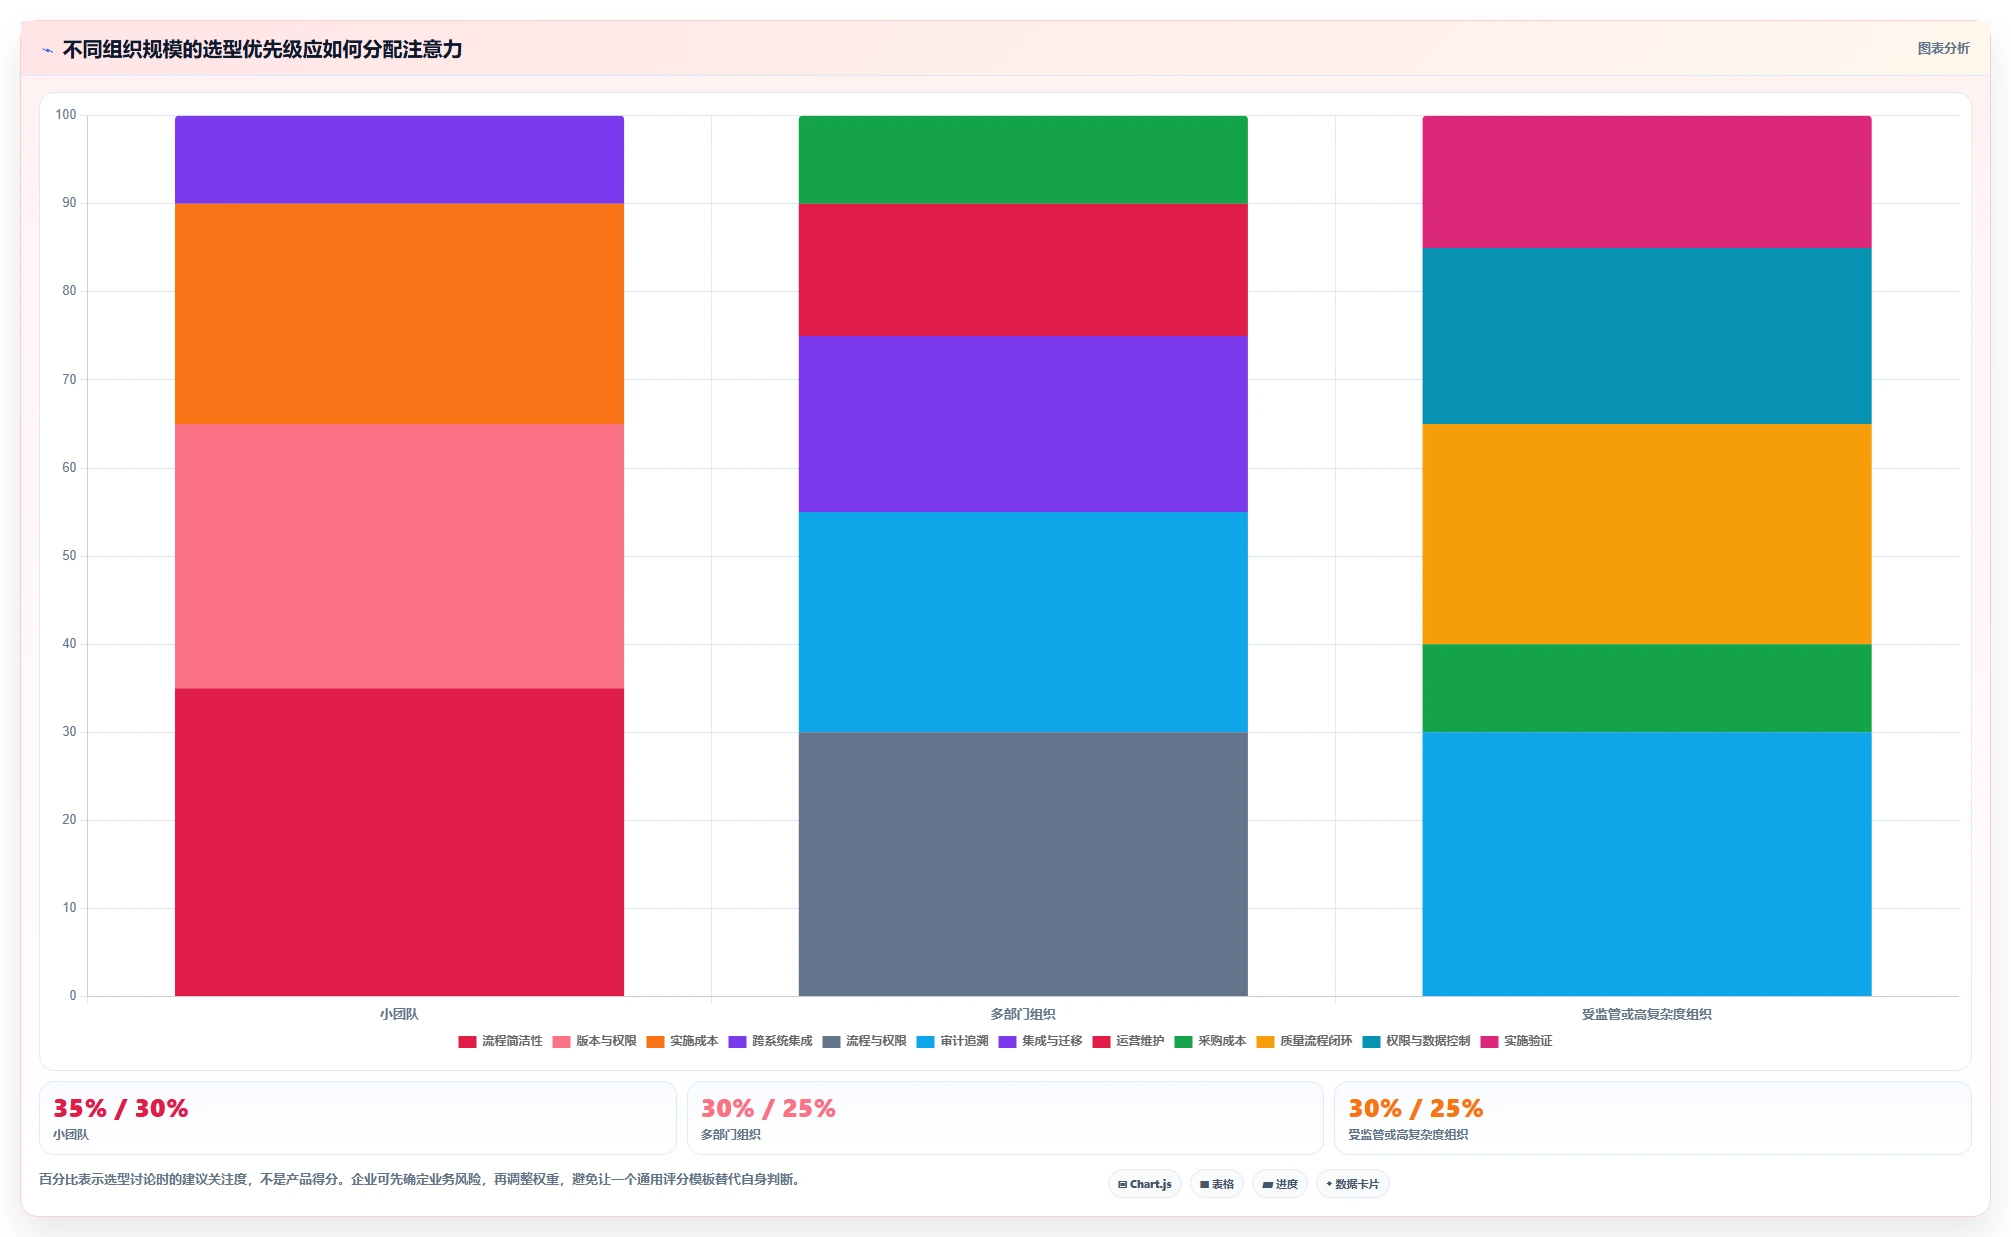Click the y-axis value 100
Viewport: 2011px width, 1237px height.
66,115
